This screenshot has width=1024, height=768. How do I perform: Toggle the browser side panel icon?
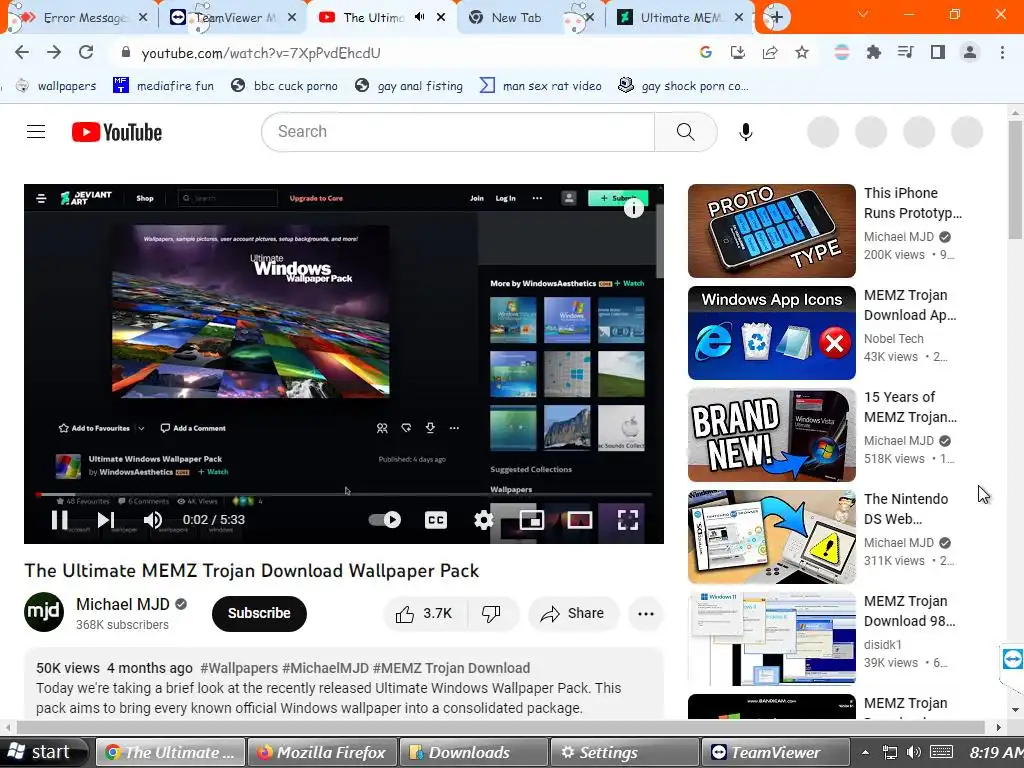(938, 53)
